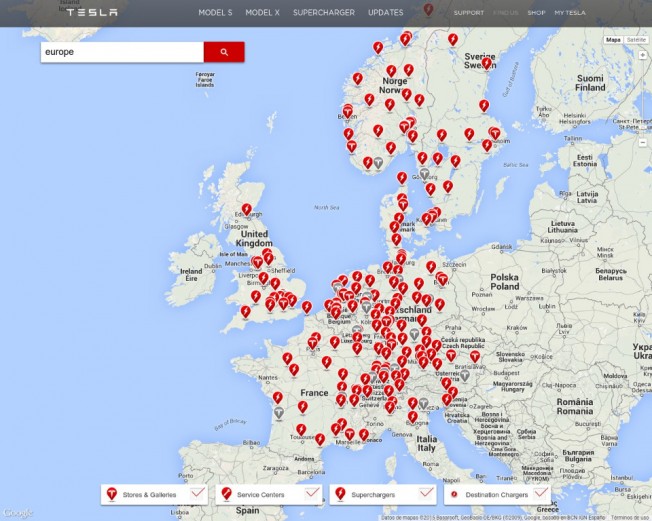Uncheck the Superchargers filter
Image resolution: width=652 pixels, height=521 pixels.
tap(426, 493)
